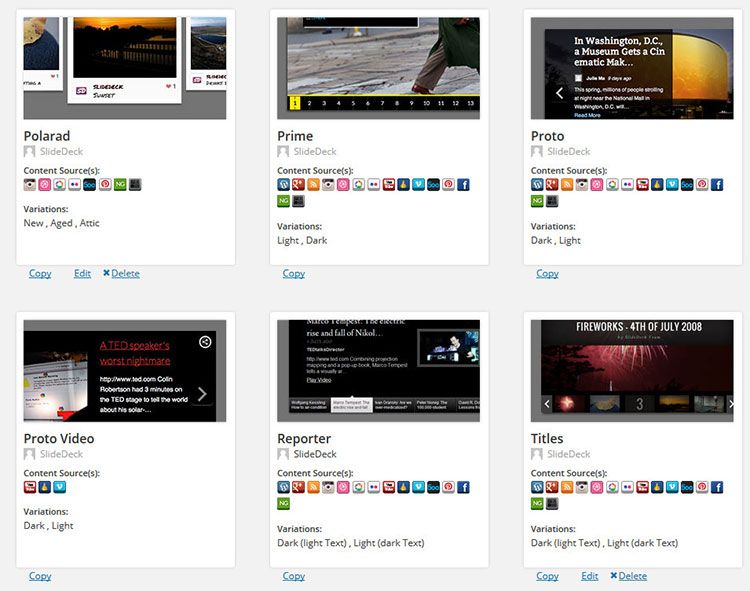Click 'Read More' in Proto preview
The width and height of the screenshot is (750, 591).
[587, 115]
